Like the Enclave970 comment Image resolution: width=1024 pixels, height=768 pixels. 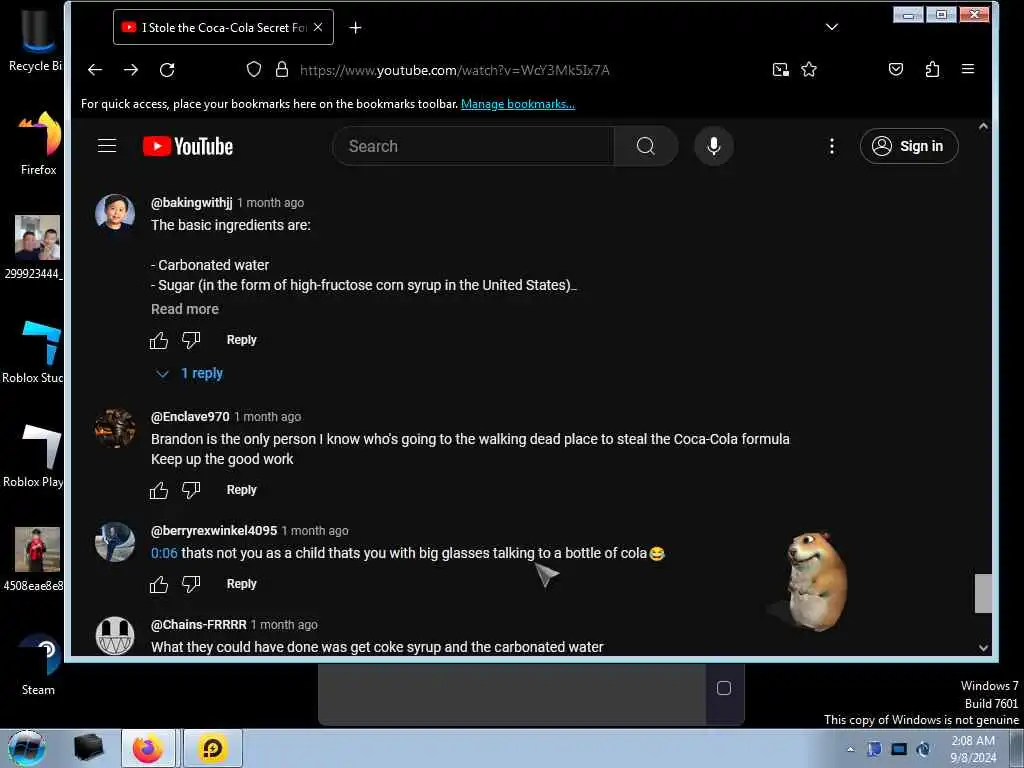pos(159,490)
